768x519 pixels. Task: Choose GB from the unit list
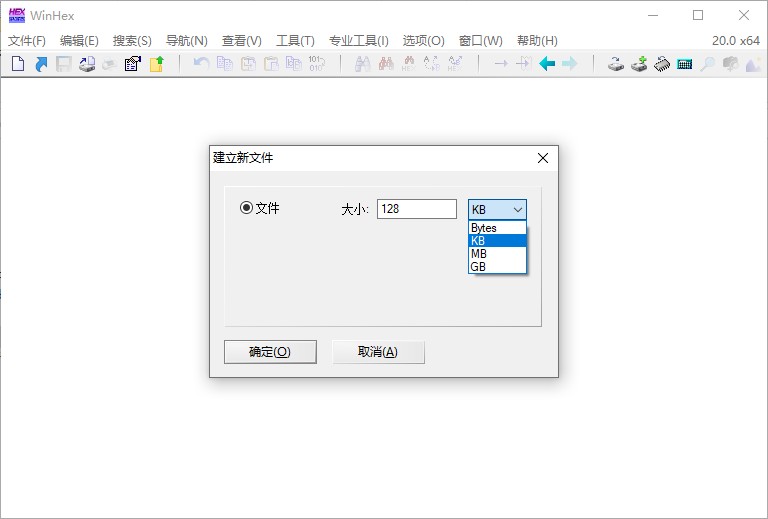[497, 266]
